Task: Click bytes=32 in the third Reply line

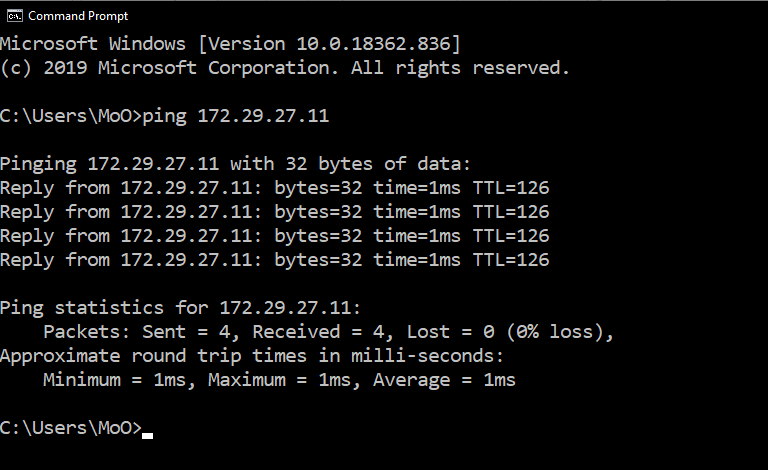Action: (318, 236)
